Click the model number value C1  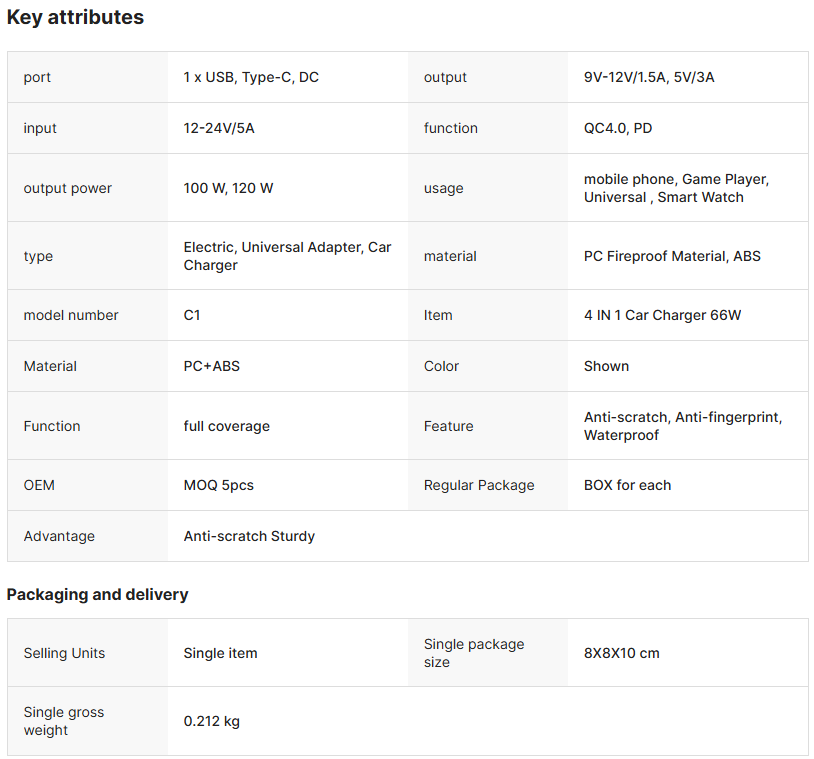[x=192, y=315]
